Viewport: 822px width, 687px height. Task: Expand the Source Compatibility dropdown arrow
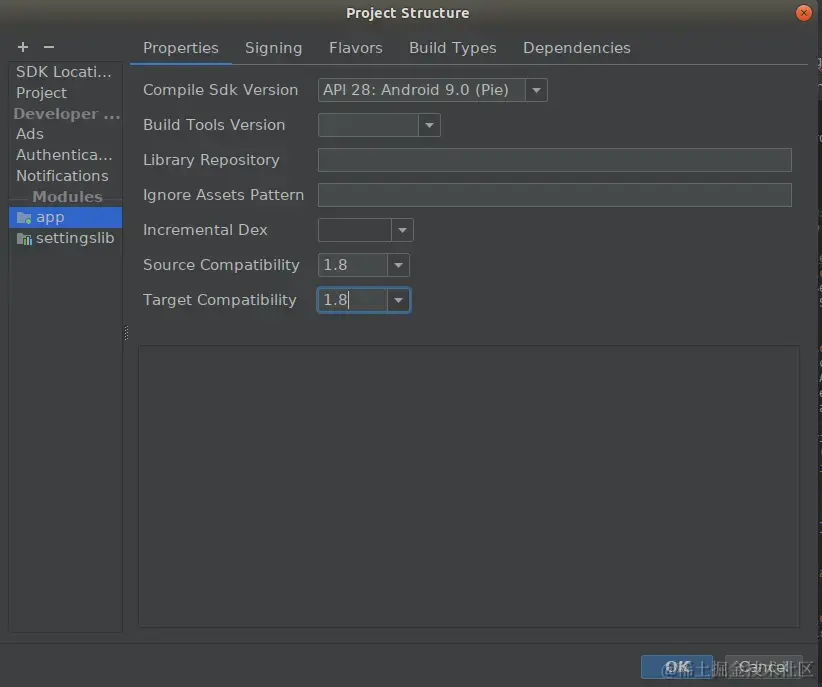tap(398, 265)
